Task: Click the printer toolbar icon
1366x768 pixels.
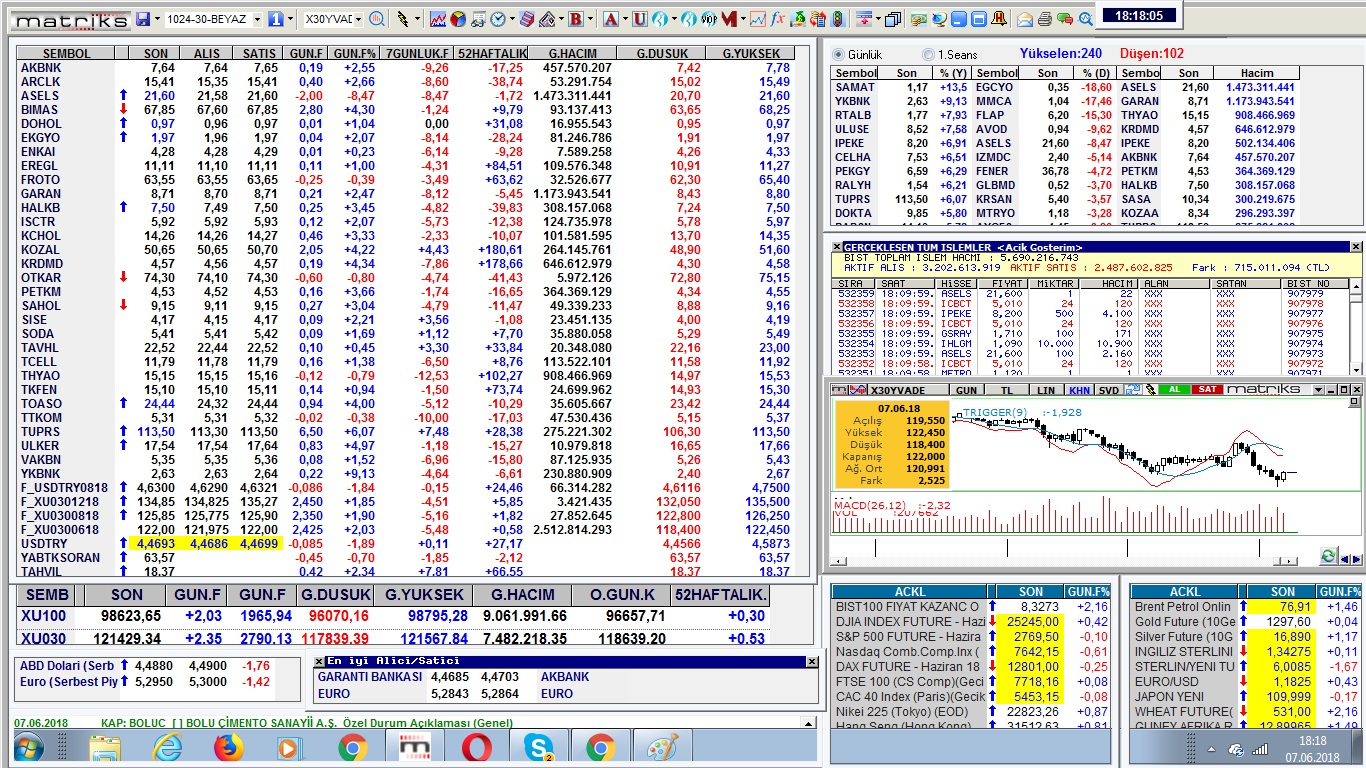Action: coord(1045,19)
